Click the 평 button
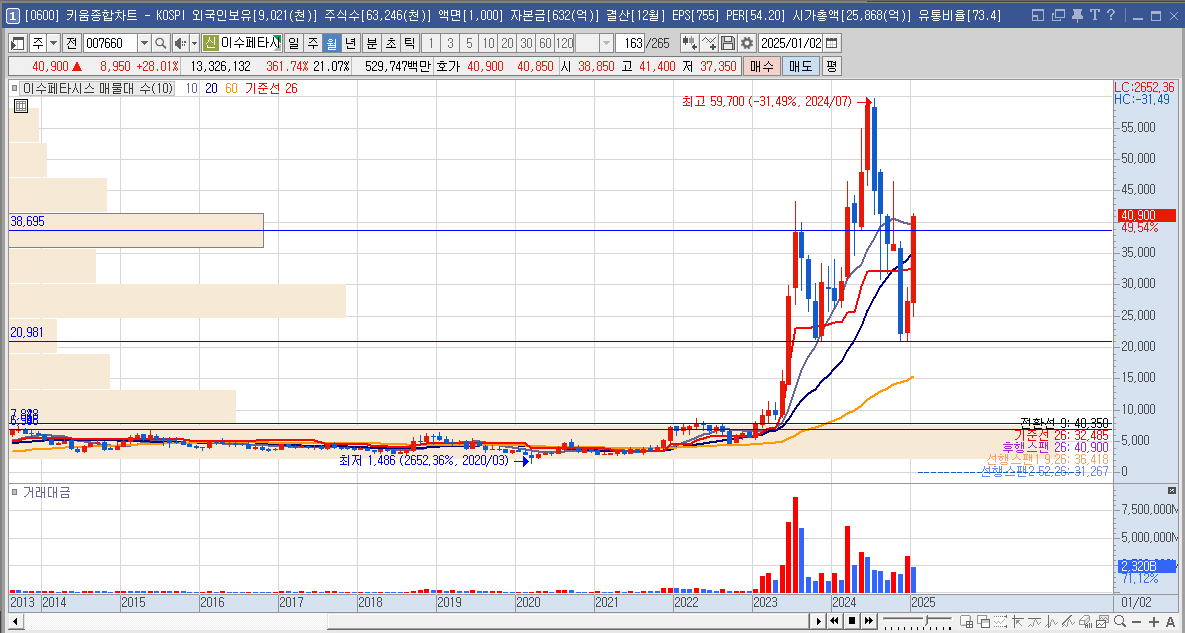Viewport: 1185px width, 633px height. tap(831, 66)
